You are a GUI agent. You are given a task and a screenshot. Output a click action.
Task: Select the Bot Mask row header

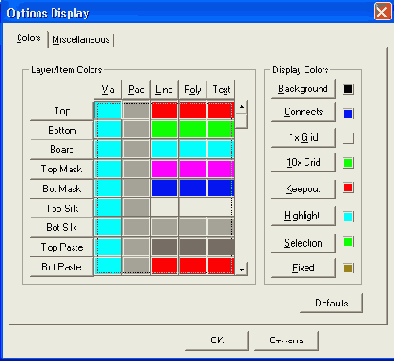(61, 189)
